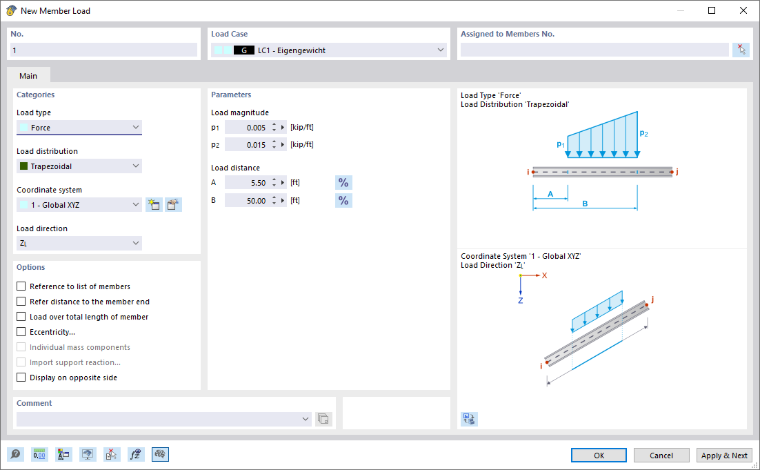Close the New Member Load dialog
The height and width of the screenshot is (470, 760).
pyautogui.click(x=743, y=11)
